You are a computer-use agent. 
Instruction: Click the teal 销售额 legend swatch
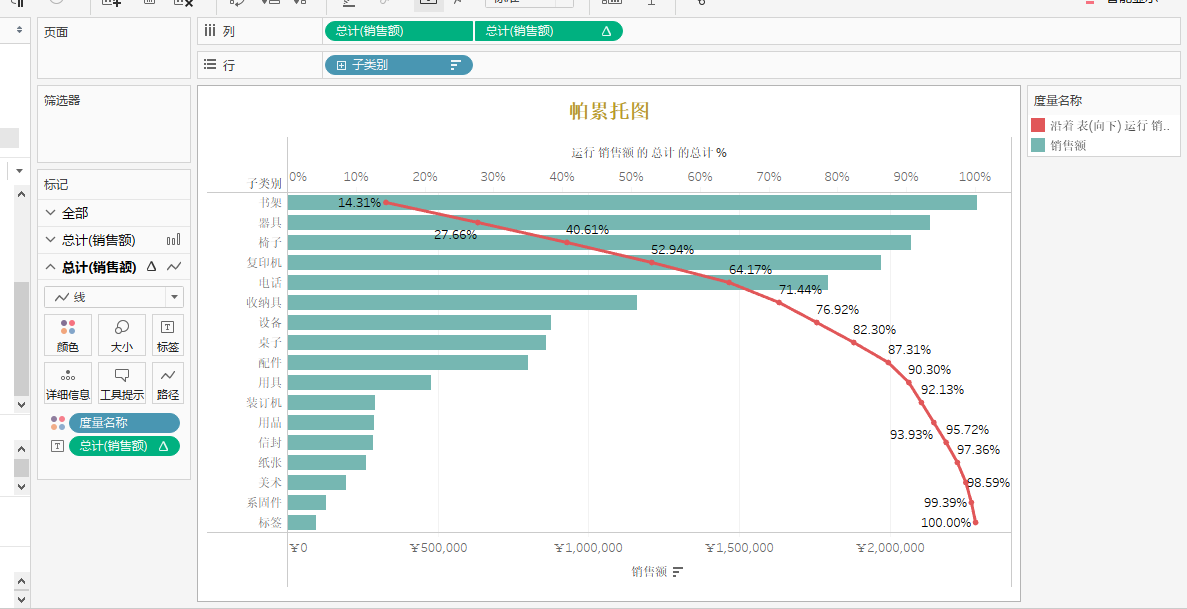coord(1038,145)
